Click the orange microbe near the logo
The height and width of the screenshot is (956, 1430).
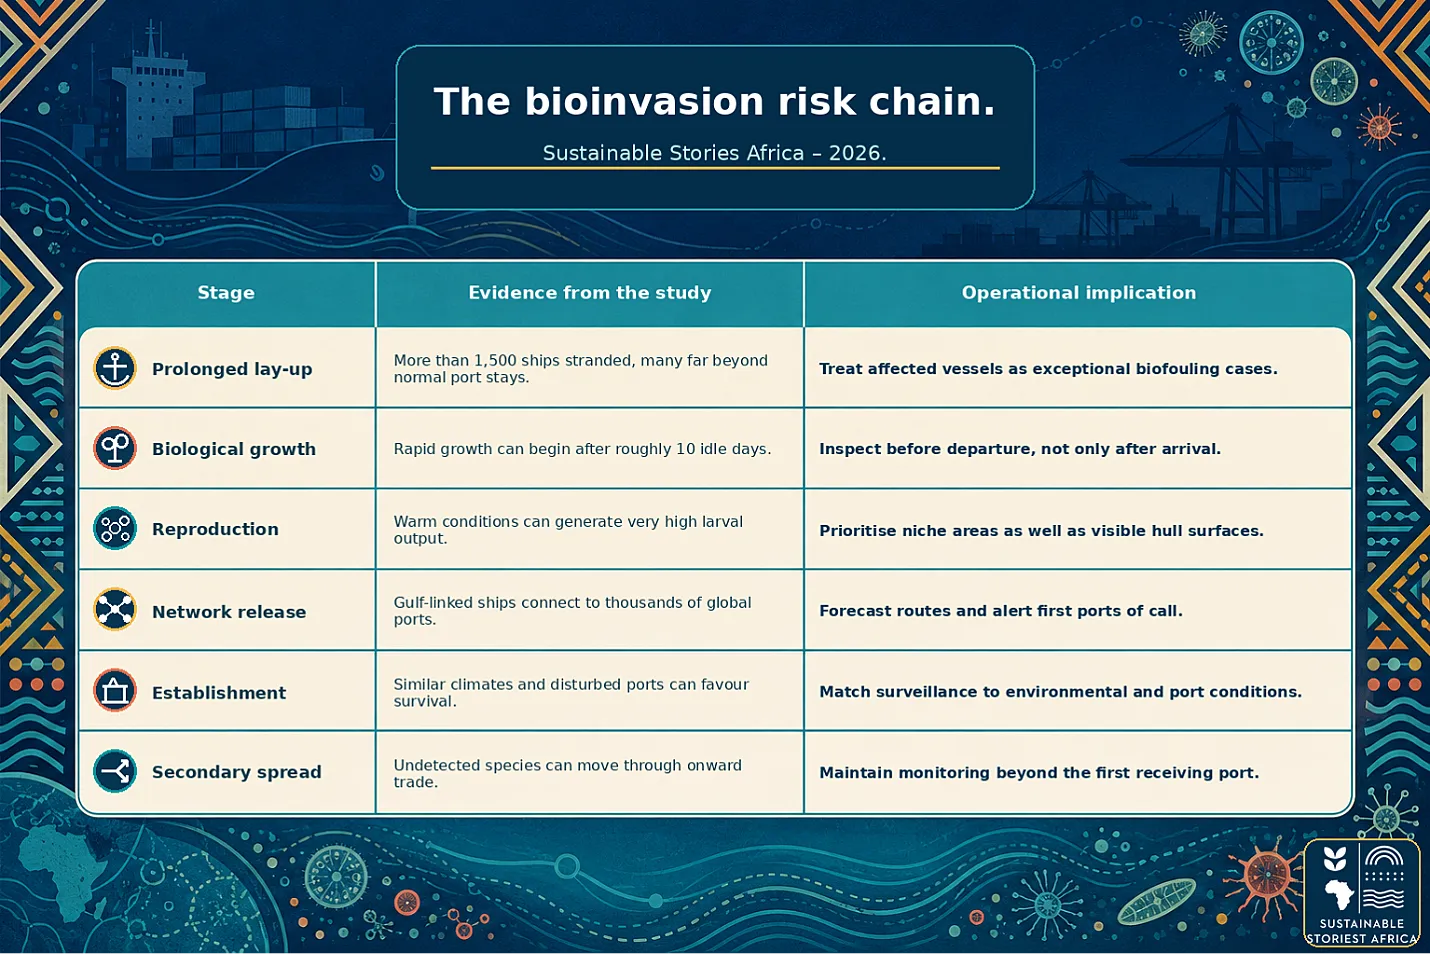1264,877
